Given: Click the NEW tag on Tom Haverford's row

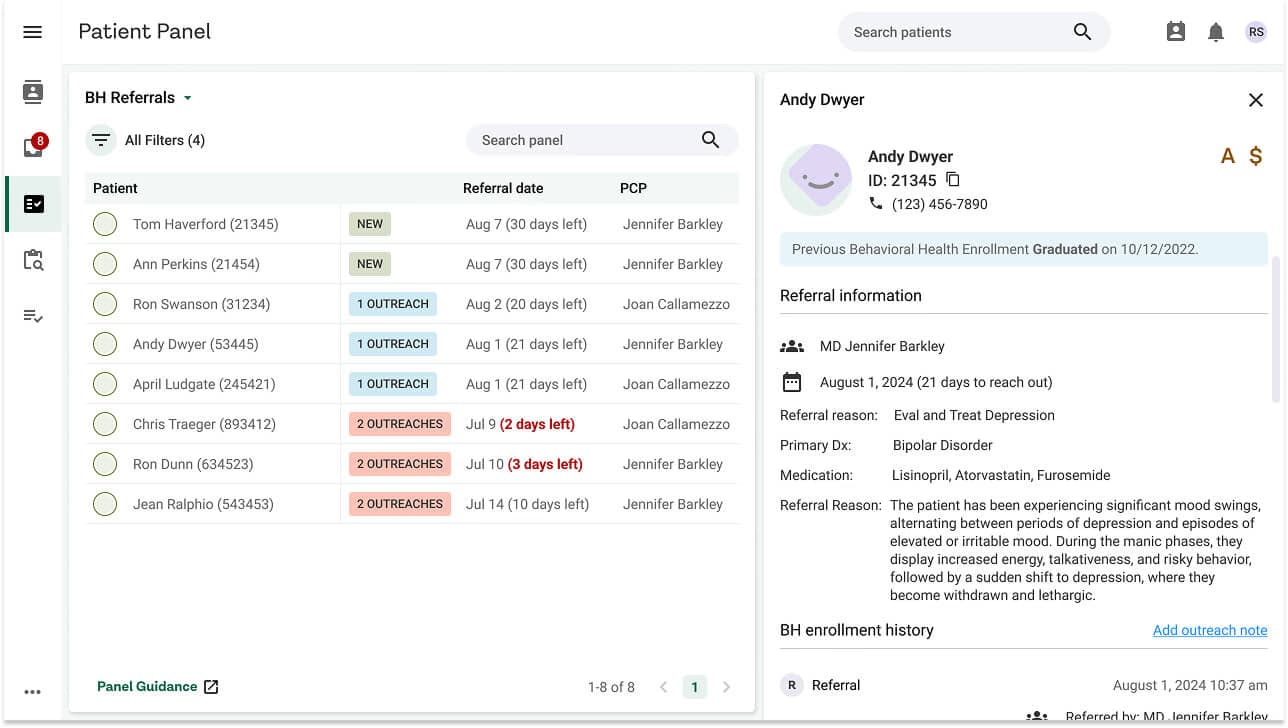Looking at the screenshot, I should point(370,224).
